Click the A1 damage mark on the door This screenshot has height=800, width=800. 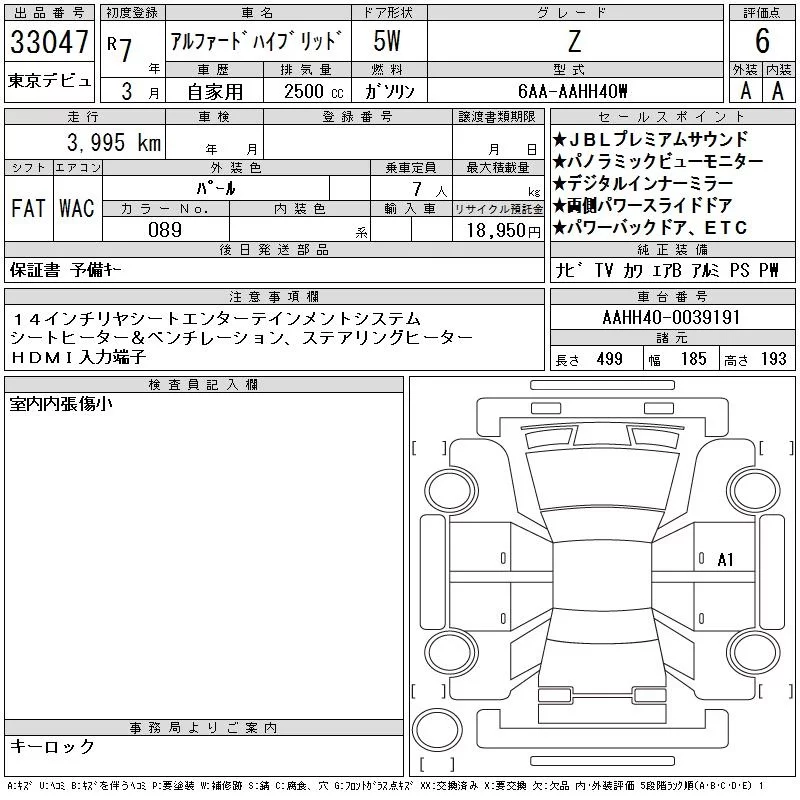coord(726,560)
